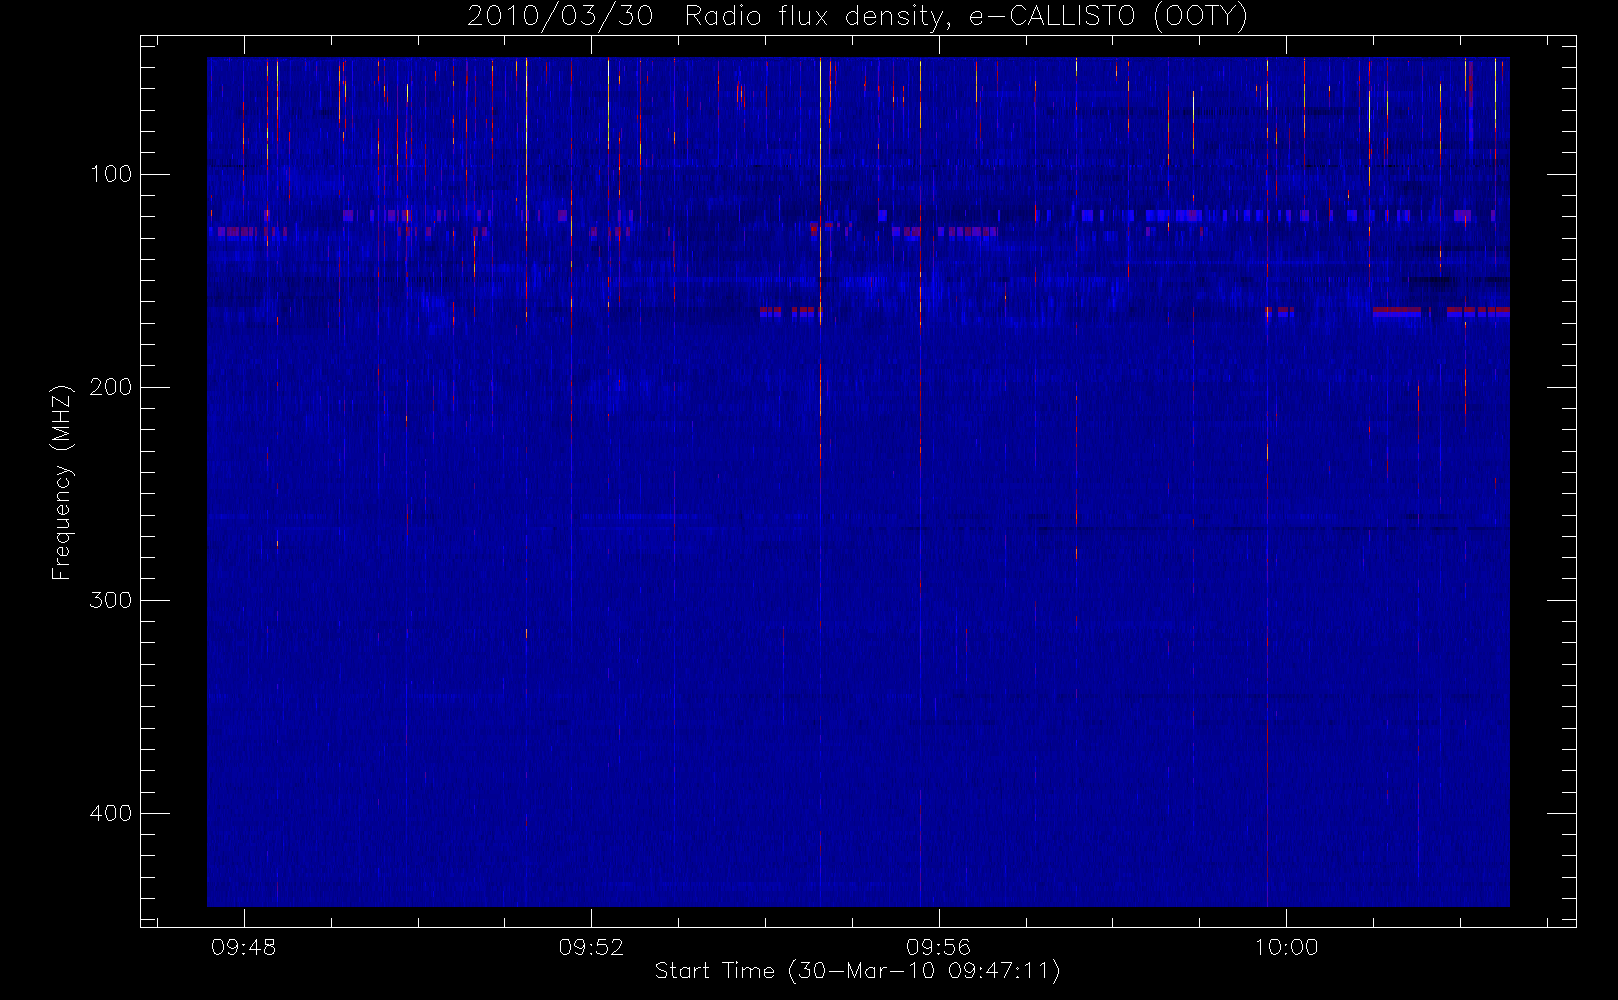Click the 'Frequency (MHZ)' axis label
This screenshot has width=1618, height=1000.
(x=62, y=482)
